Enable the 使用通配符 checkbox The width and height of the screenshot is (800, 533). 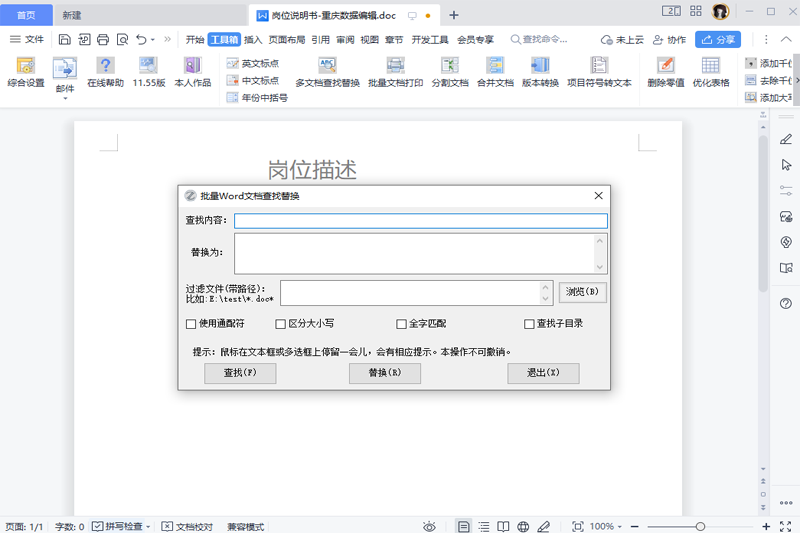click(x=191, y=324)
